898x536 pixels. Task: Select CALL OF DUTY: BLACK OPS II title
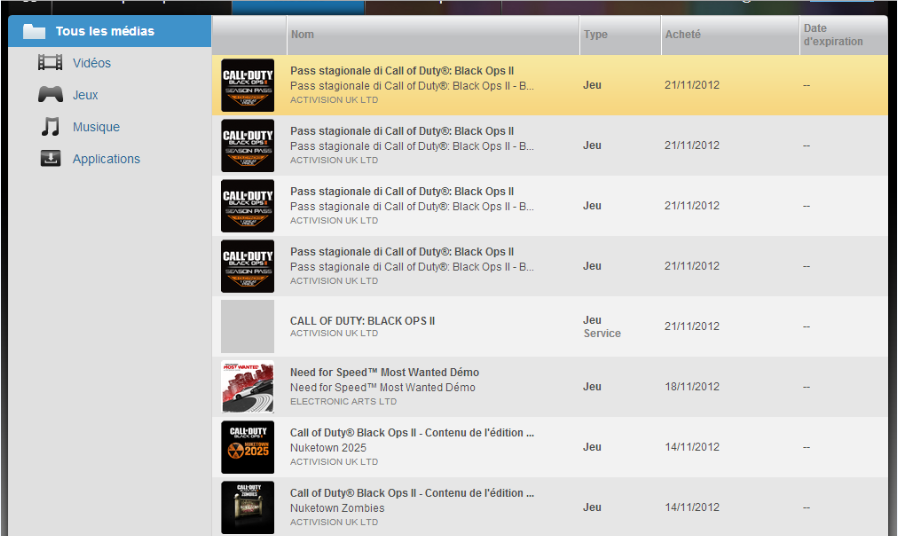click(363, 321)
